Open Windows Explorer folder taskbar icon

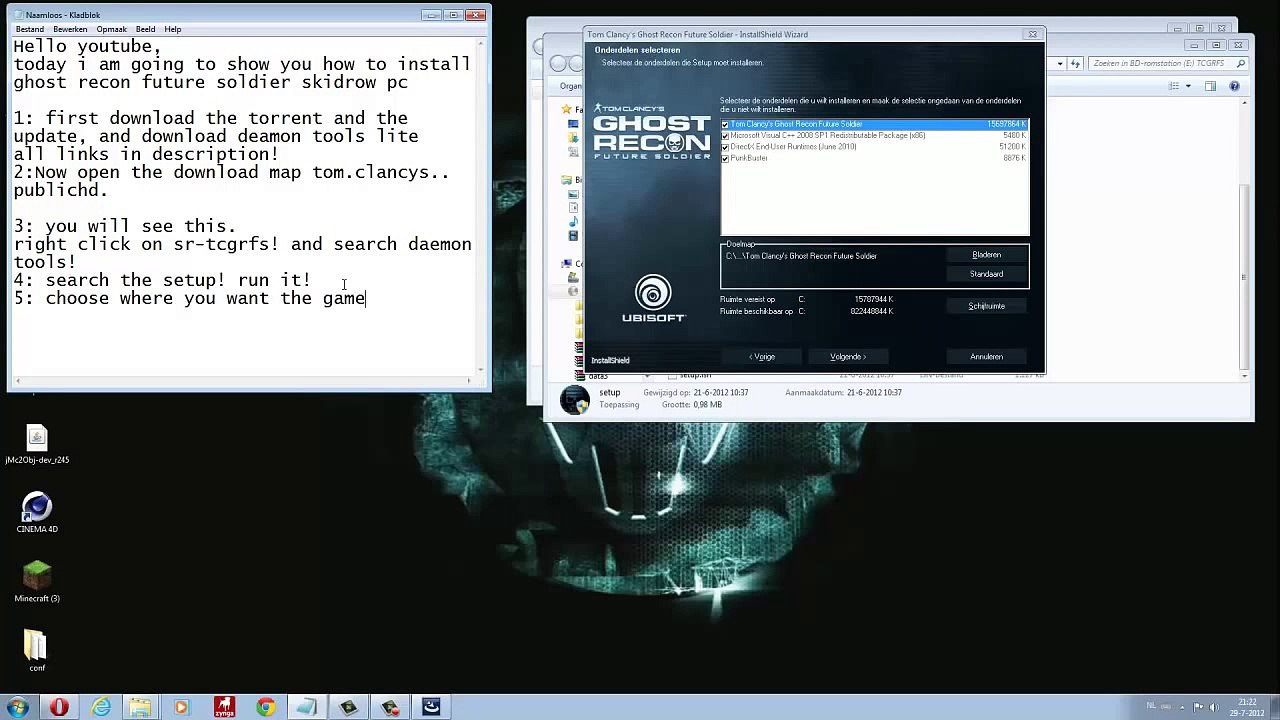pos(140,707)
